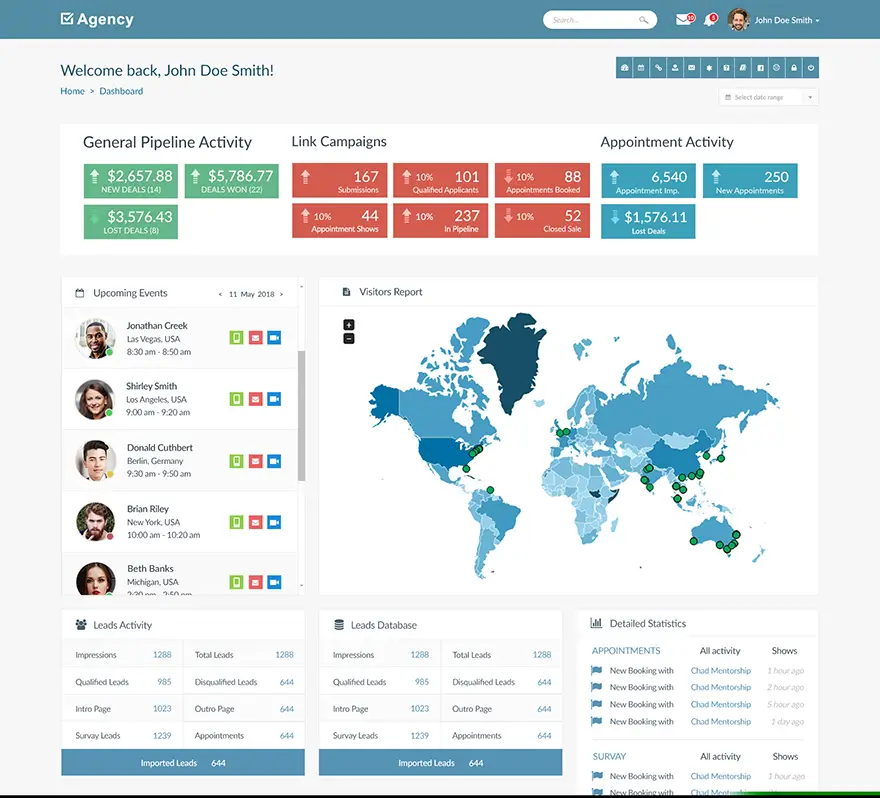Viewport: 880px width, 798px height.
Task: Zoom out on the visitors map
Action: point(349,338)
